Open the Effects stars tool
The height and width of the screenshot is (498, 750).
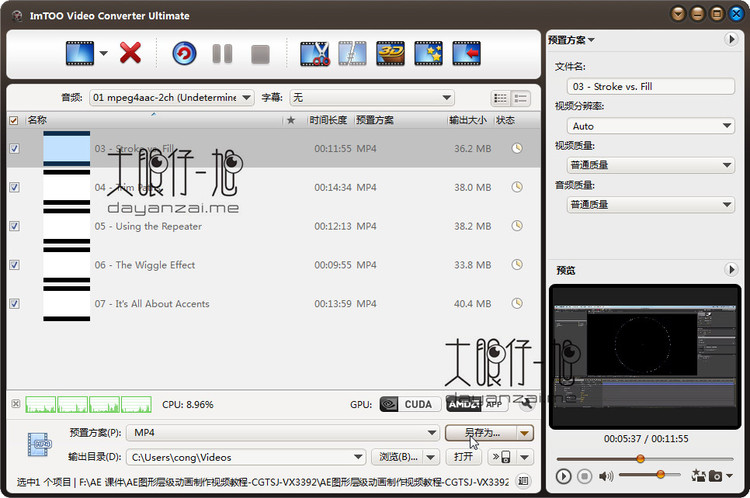pyautogui.click(x=429, y=53)
